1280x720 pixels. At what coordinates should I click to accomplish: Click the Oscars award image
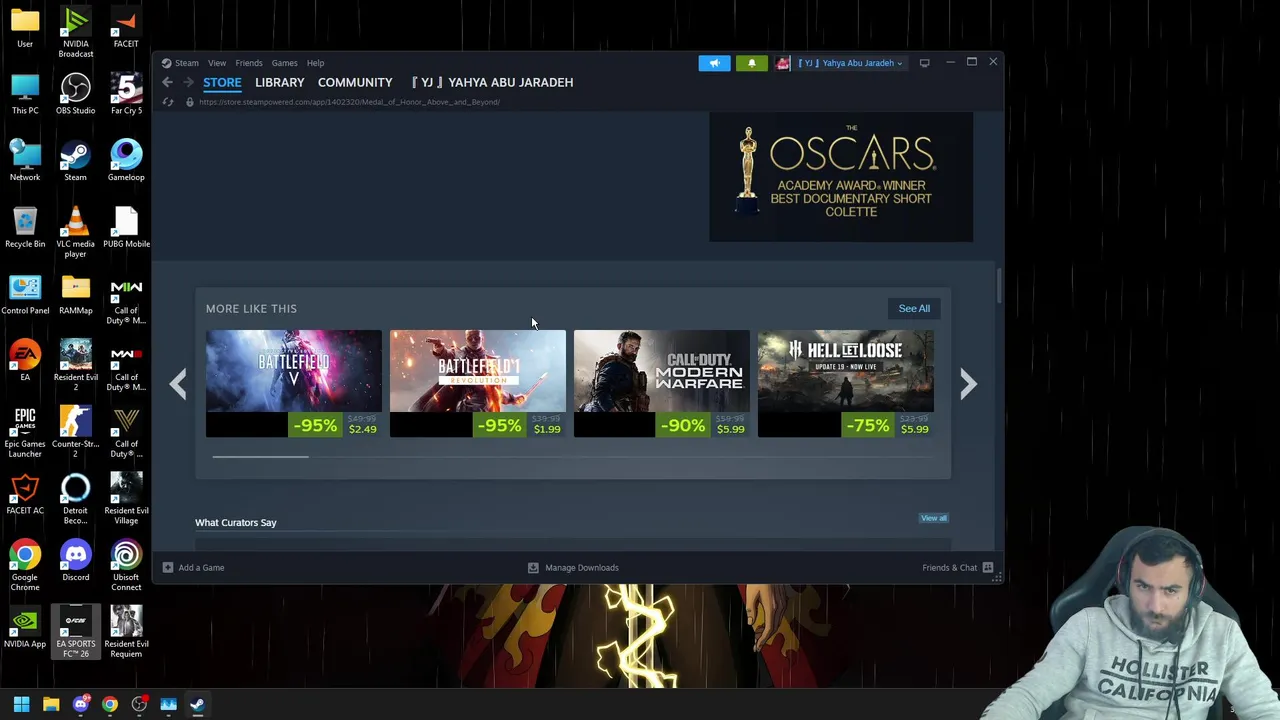point(841,177)
